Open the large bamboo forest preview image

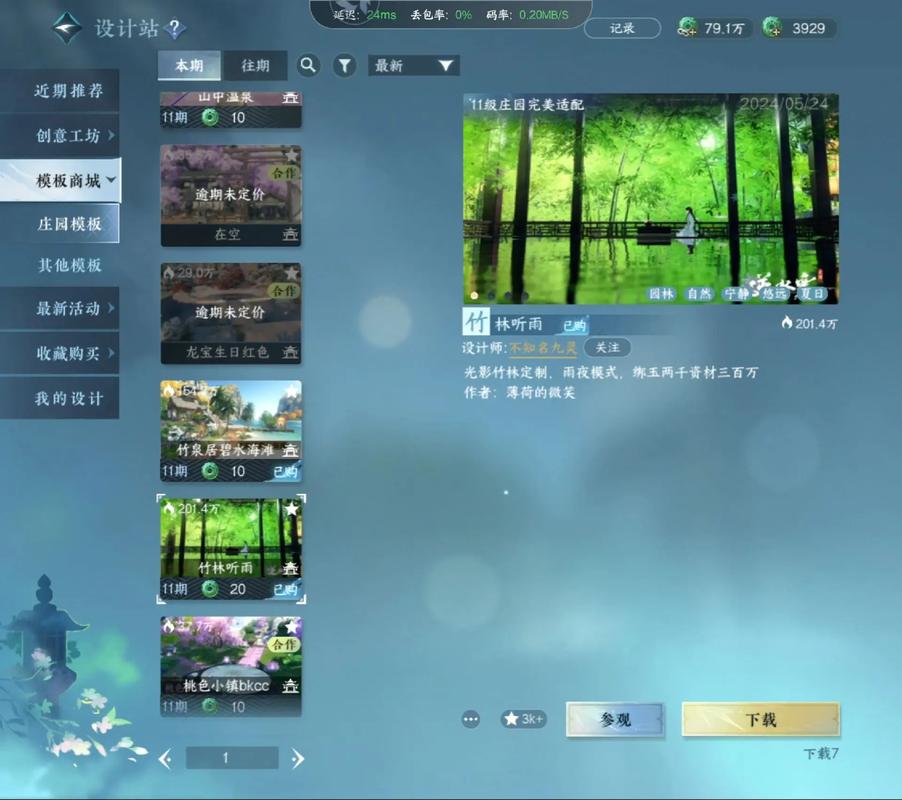click(x=651, y=198)
